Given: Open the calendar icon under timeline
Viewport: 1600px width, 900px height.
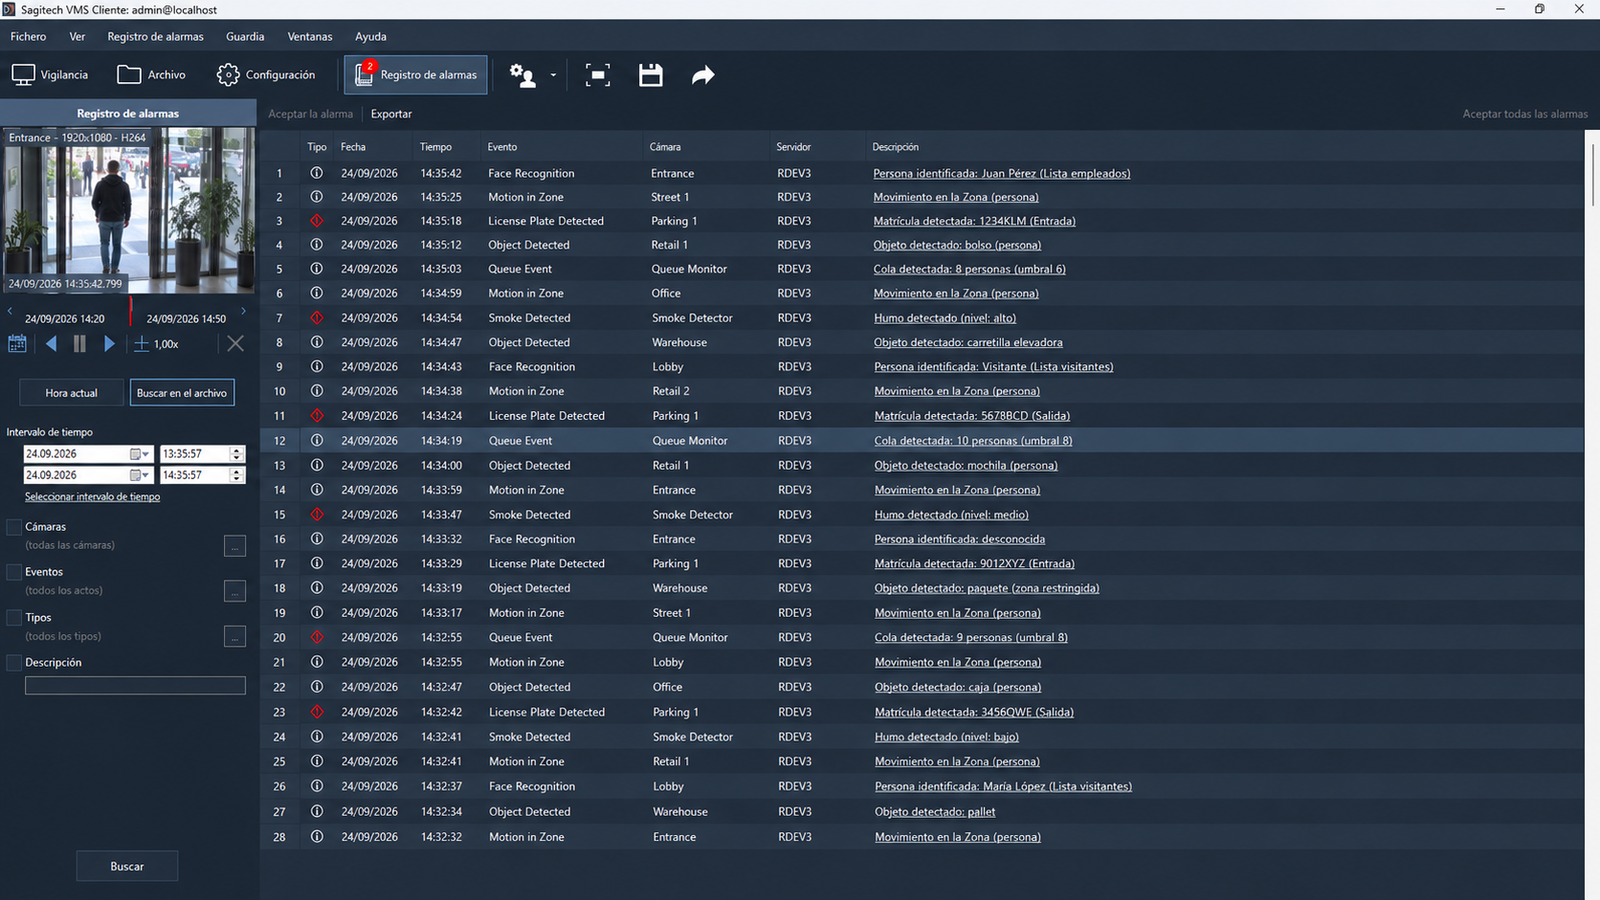Looking at the screenshot, I should pos(17,344).
